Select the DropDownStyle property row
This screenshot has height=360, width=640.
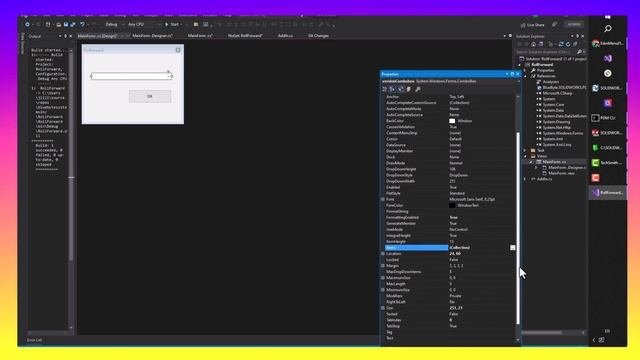point(449,175)
